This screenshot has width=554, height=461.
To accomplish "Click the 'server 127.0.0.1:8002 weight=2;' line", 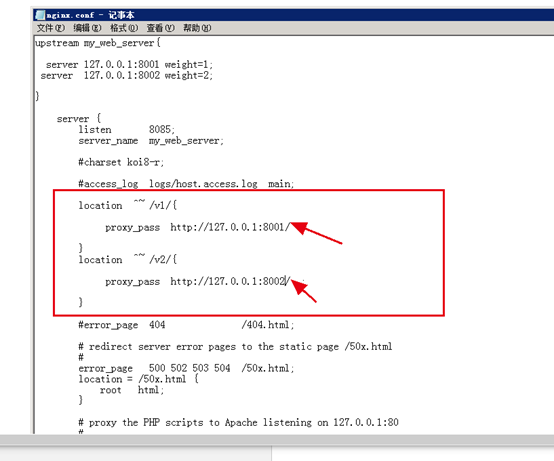I will 126,76.
